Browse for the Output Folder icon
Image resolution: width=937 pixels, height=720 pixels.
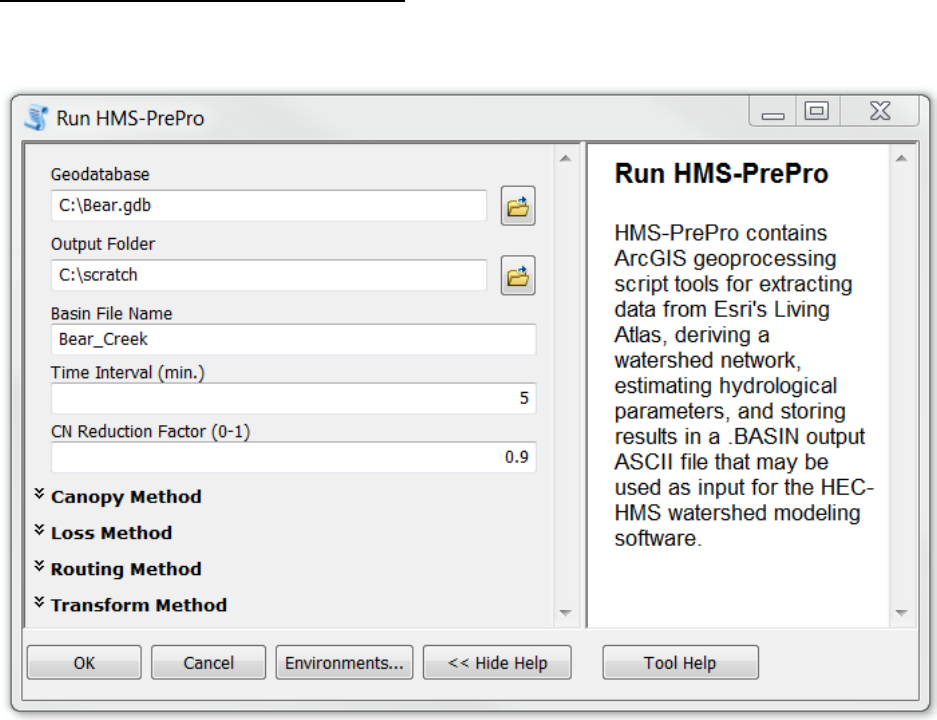click(518, 276)
